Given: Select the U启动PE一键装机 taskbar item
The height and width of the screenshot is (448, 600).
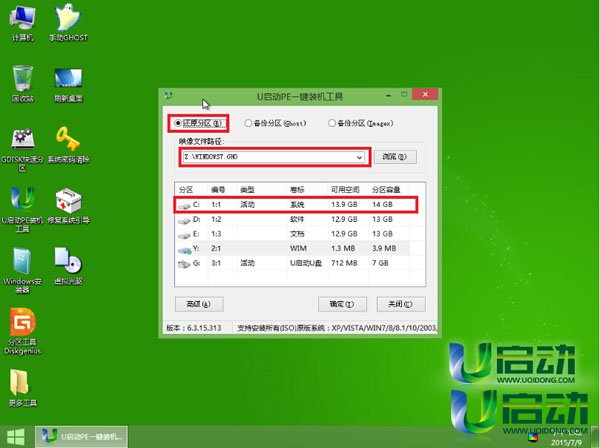Looking at the screenshot, I should (x=82, y=437).
